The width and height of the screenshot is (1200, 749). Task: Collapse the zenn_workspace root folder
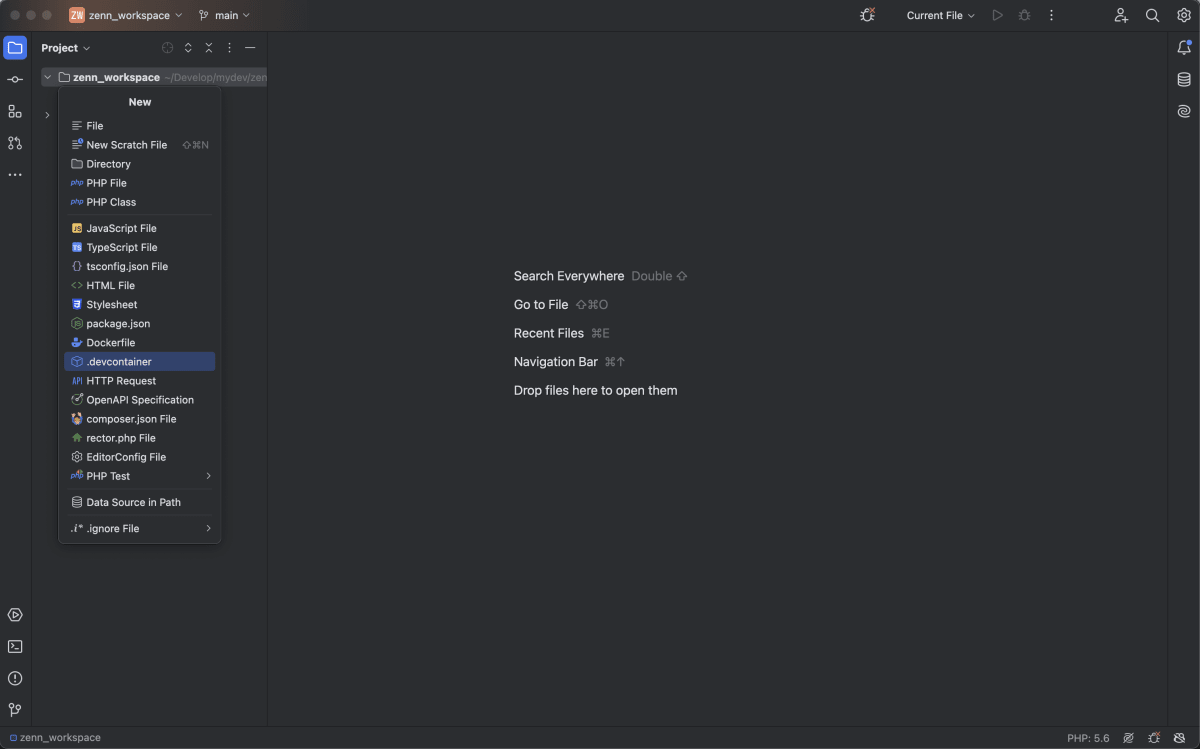[47, 77]
